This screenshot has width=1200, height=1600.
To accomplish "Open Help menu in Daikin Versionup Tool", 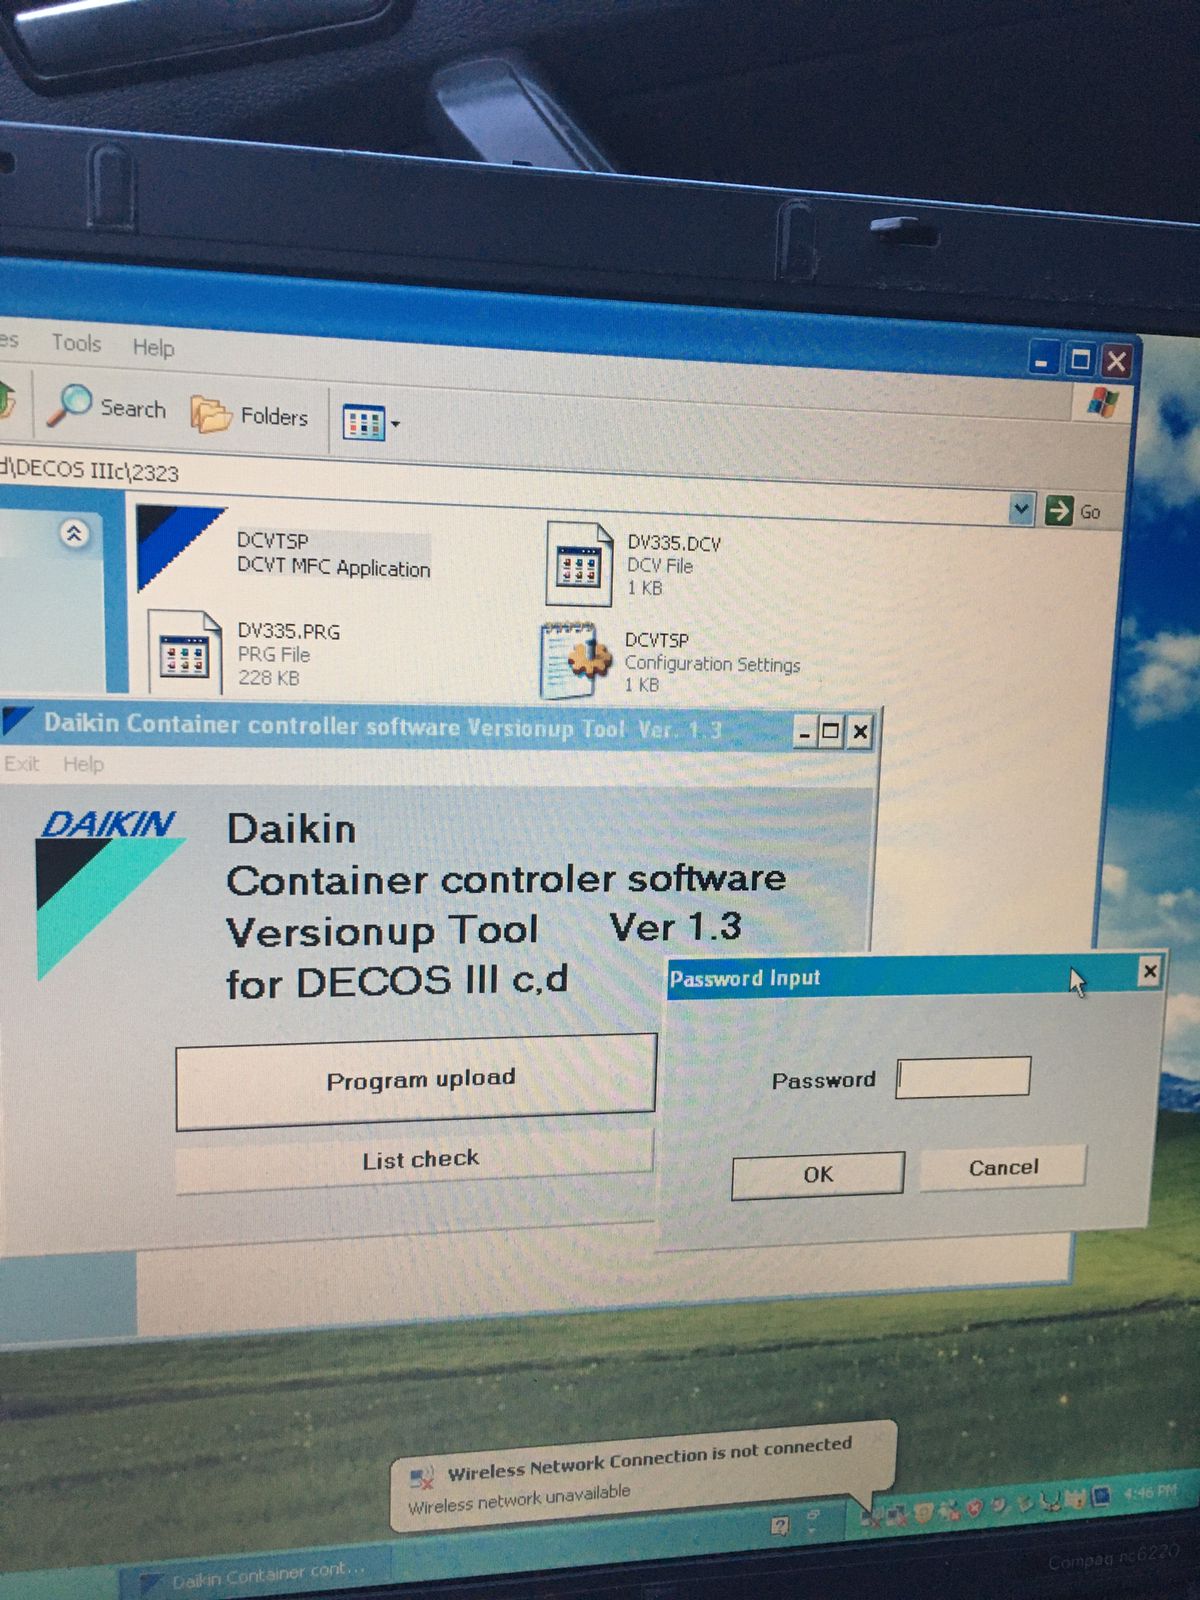I will click(x=83, y=765).
